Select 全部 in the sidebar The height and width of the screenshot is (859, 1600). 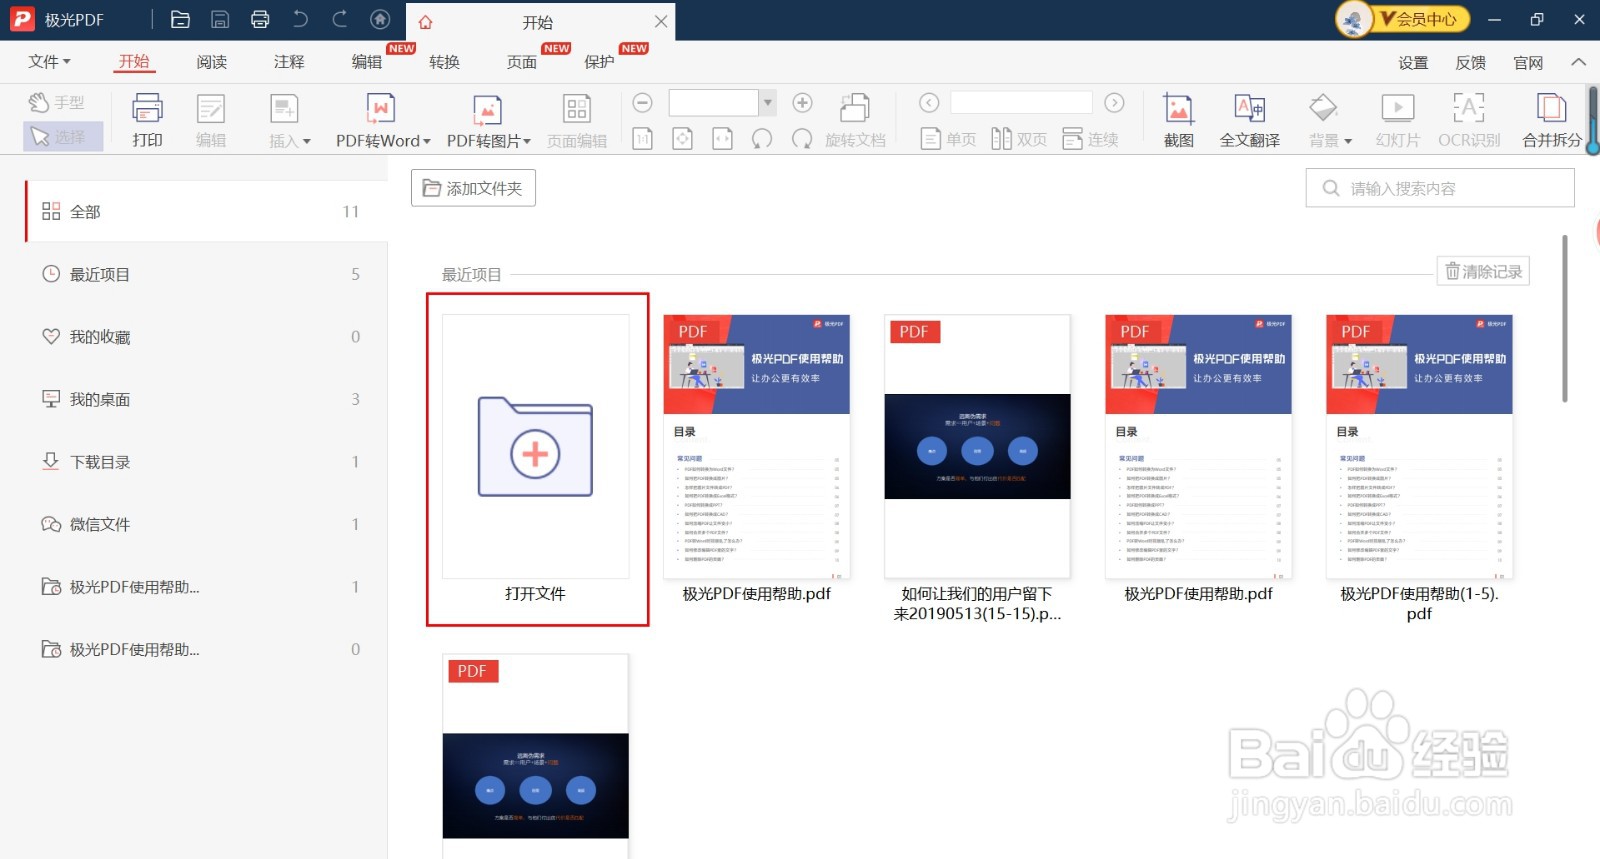[x=206, y=211]
